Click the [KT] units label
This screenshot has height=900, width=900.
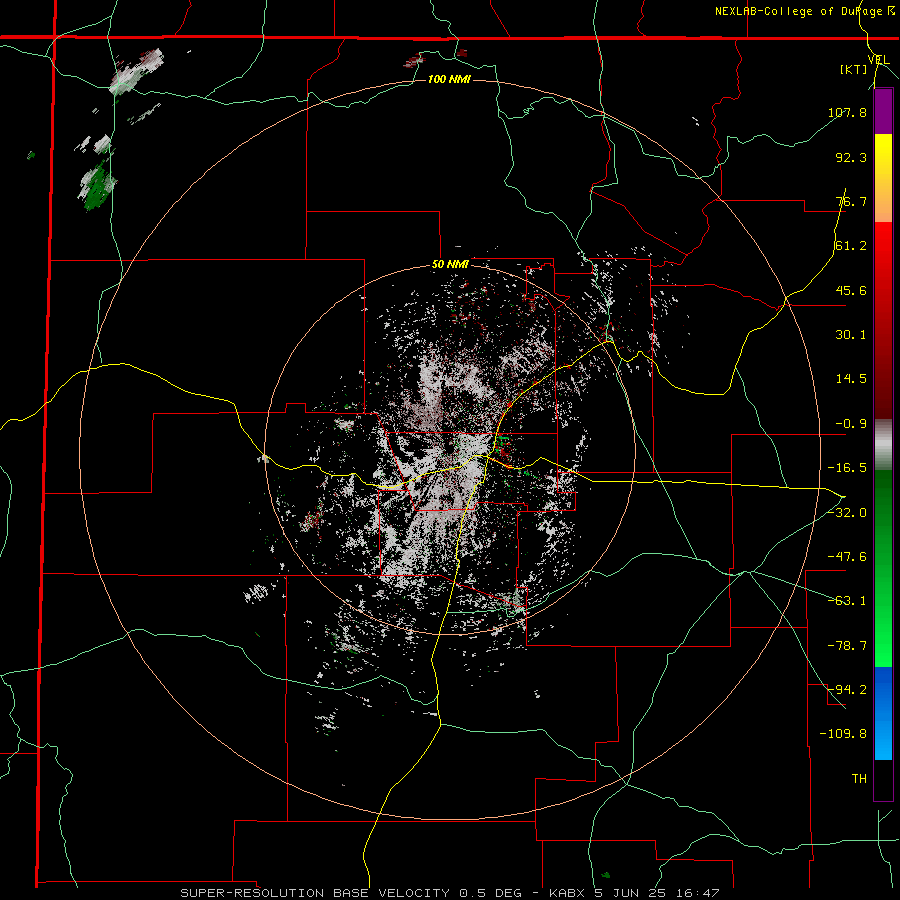pyautogui.click(x=853, y=69)
